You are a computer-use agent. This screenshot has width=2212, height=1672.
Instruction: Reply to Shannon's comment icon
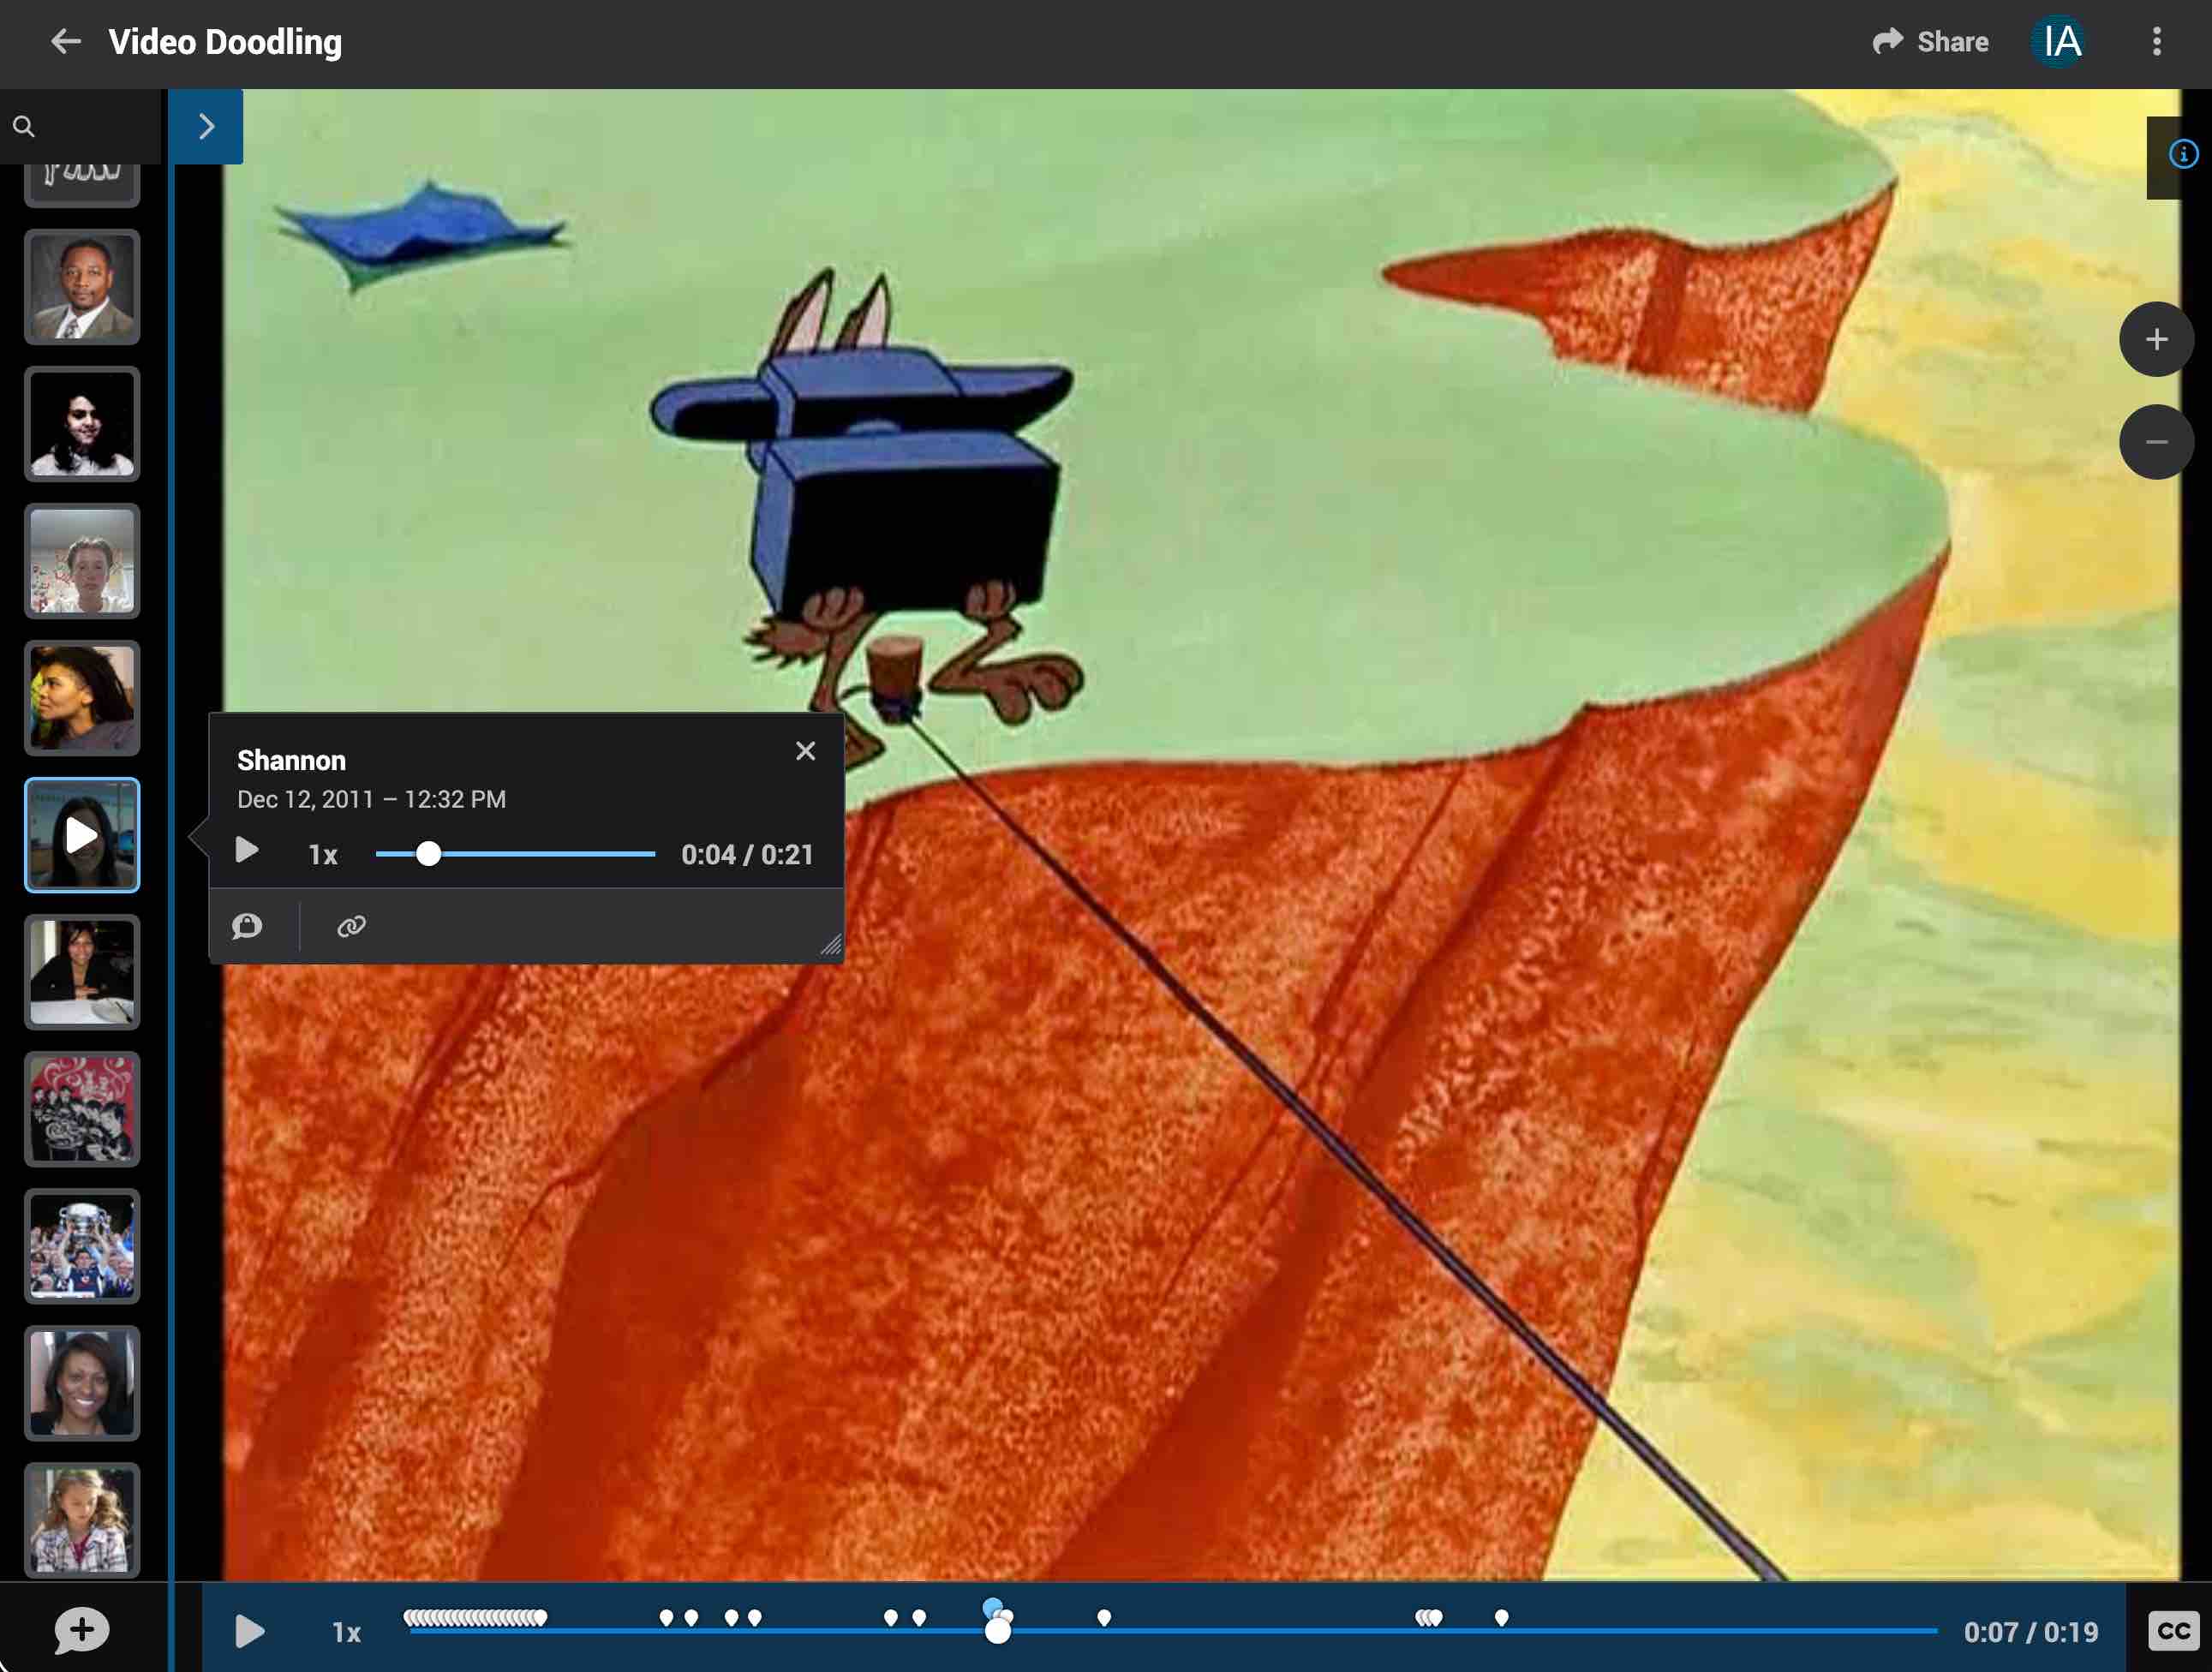[247, 926]
